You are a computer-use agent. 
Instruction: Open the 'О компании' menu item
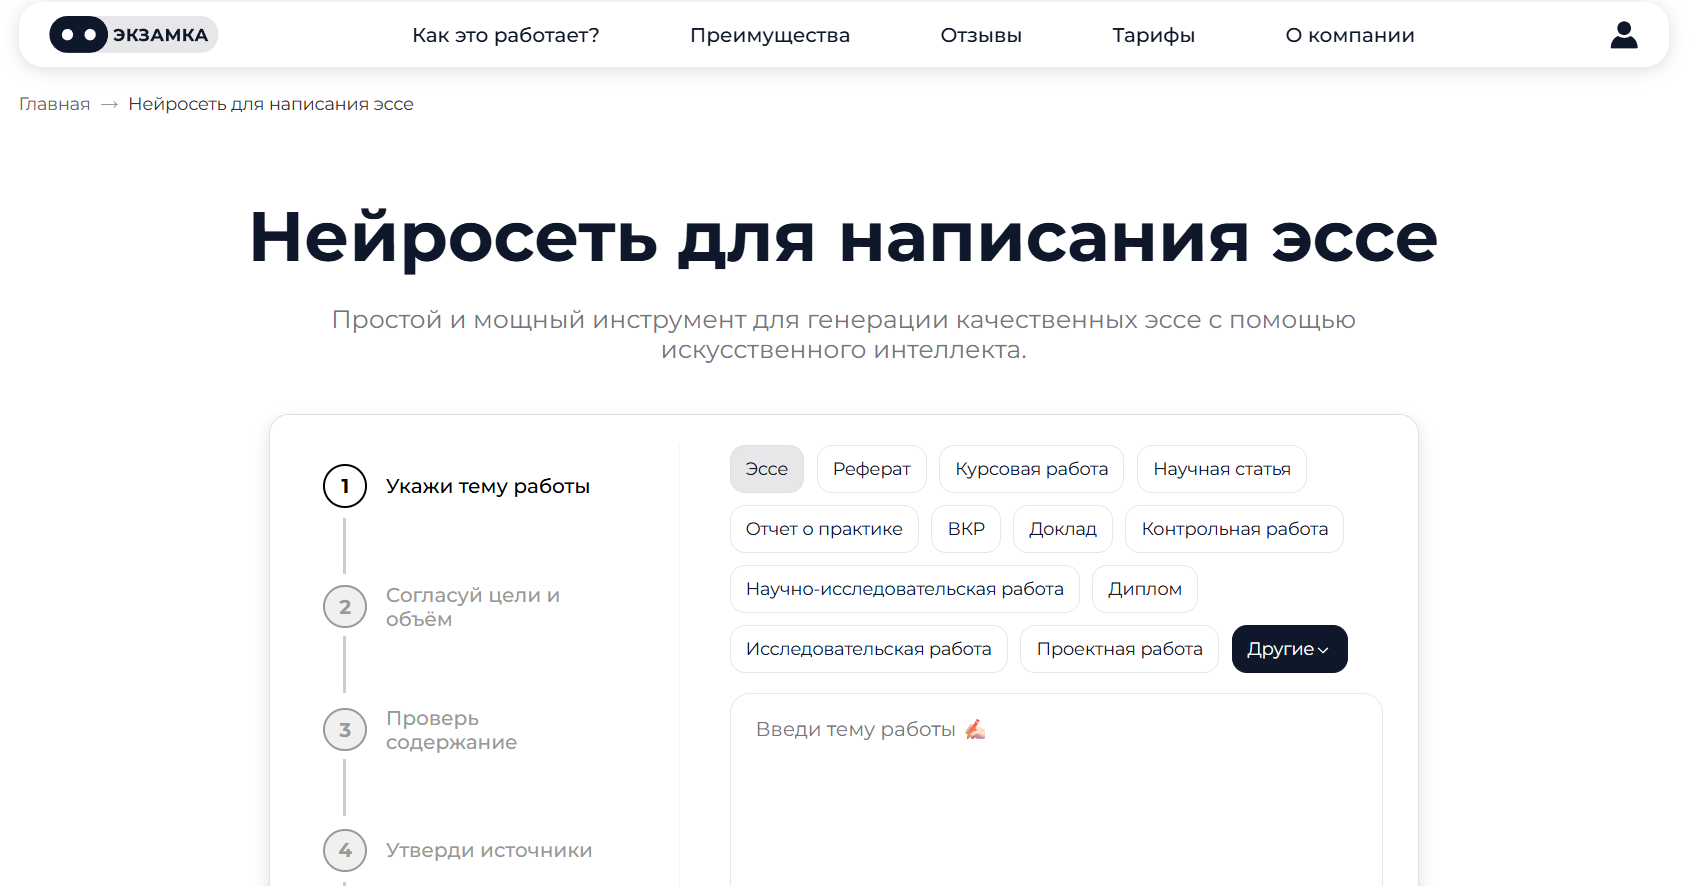[x=1350, y=35]
